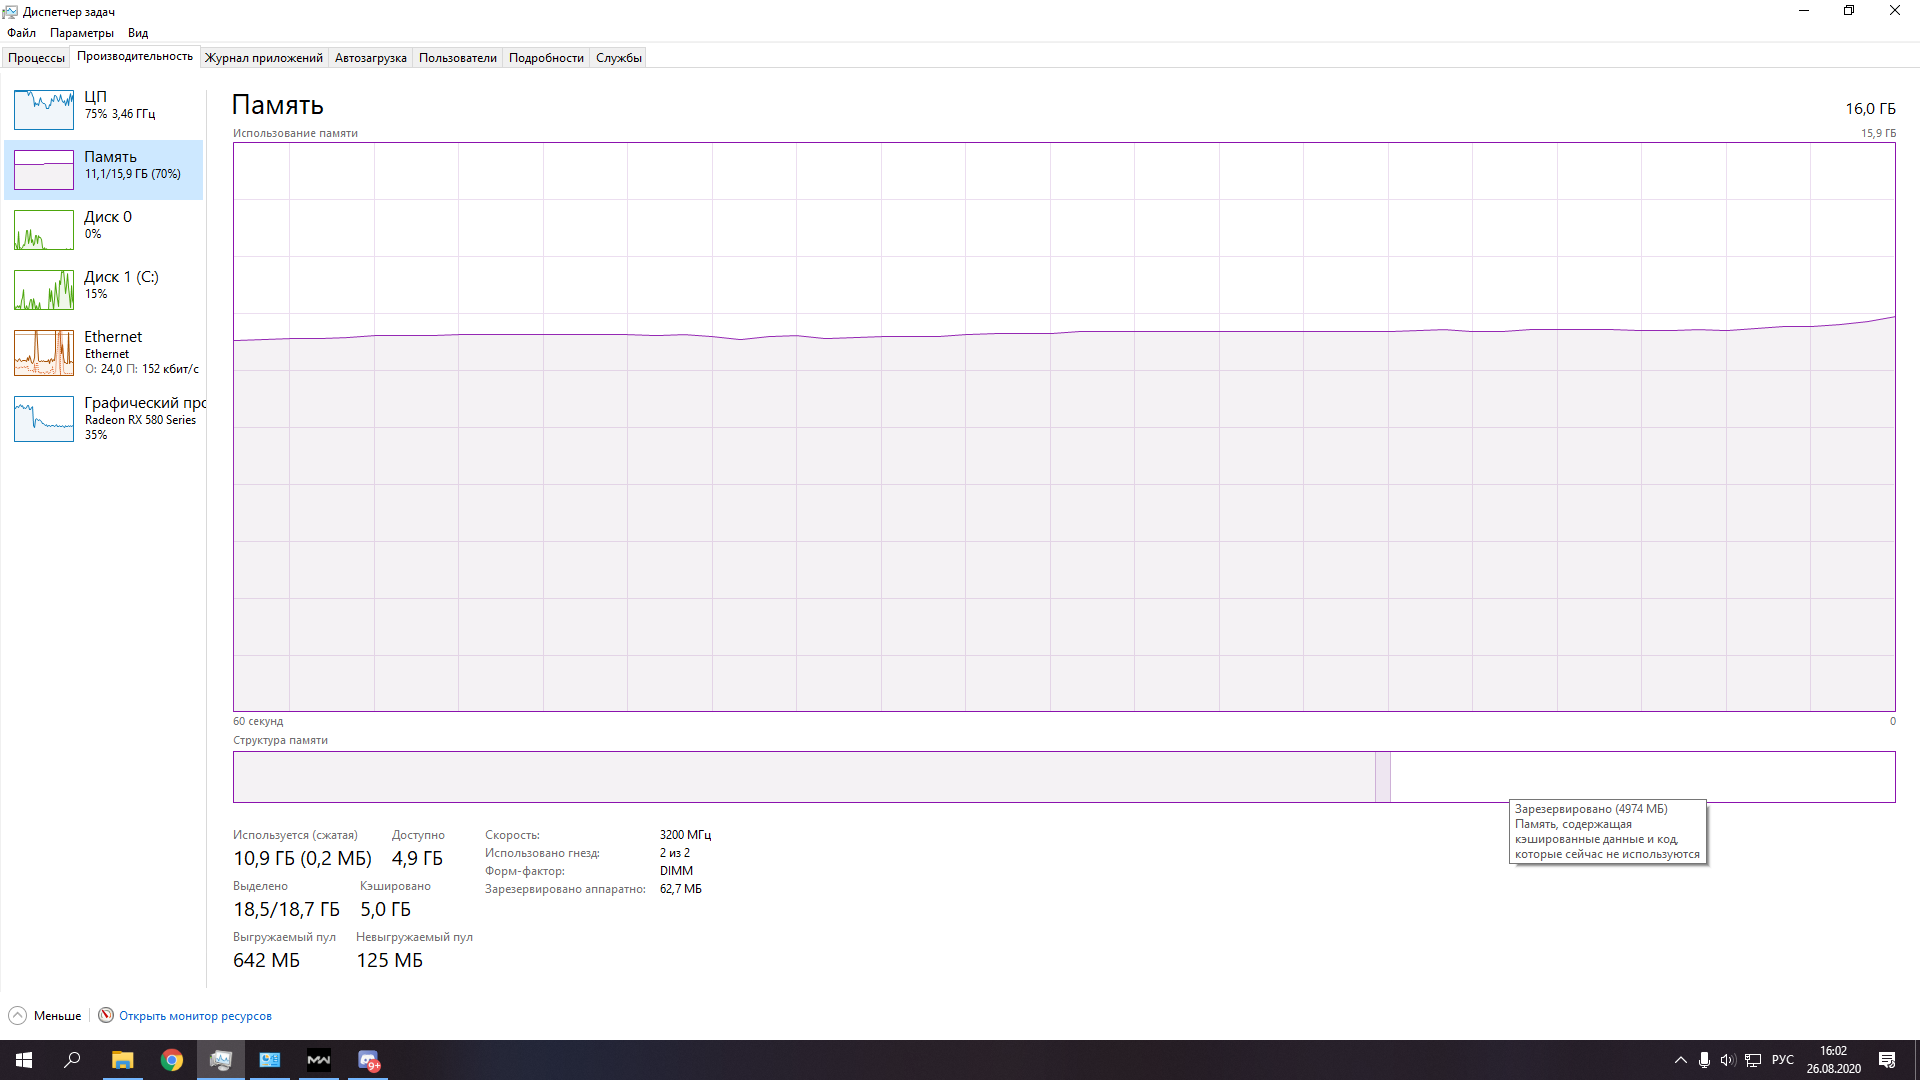Open the taskbar app with the 9+ badge

(368, 1060)
